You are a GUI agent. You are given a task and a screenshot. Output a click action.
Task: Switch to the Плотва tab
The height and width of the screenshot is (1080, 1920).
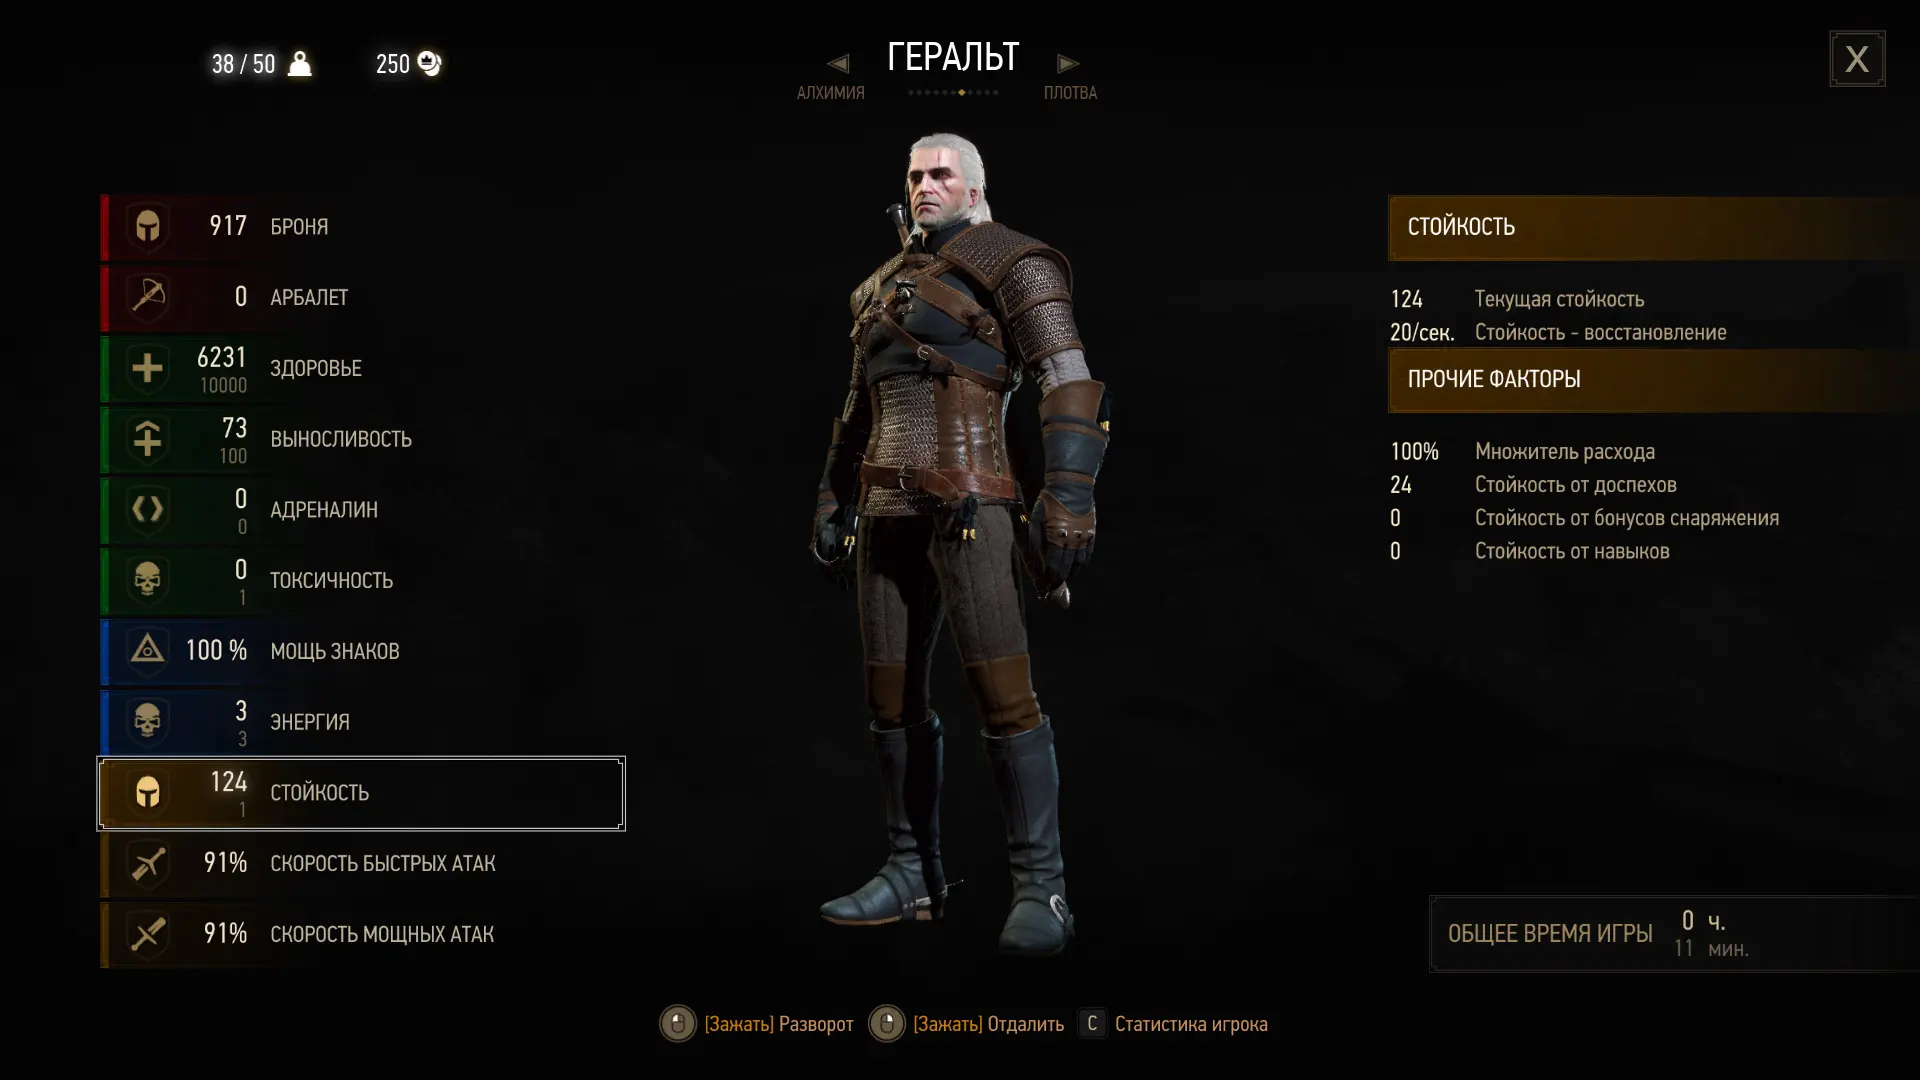pyautogui.click(x=1070, y=93)
